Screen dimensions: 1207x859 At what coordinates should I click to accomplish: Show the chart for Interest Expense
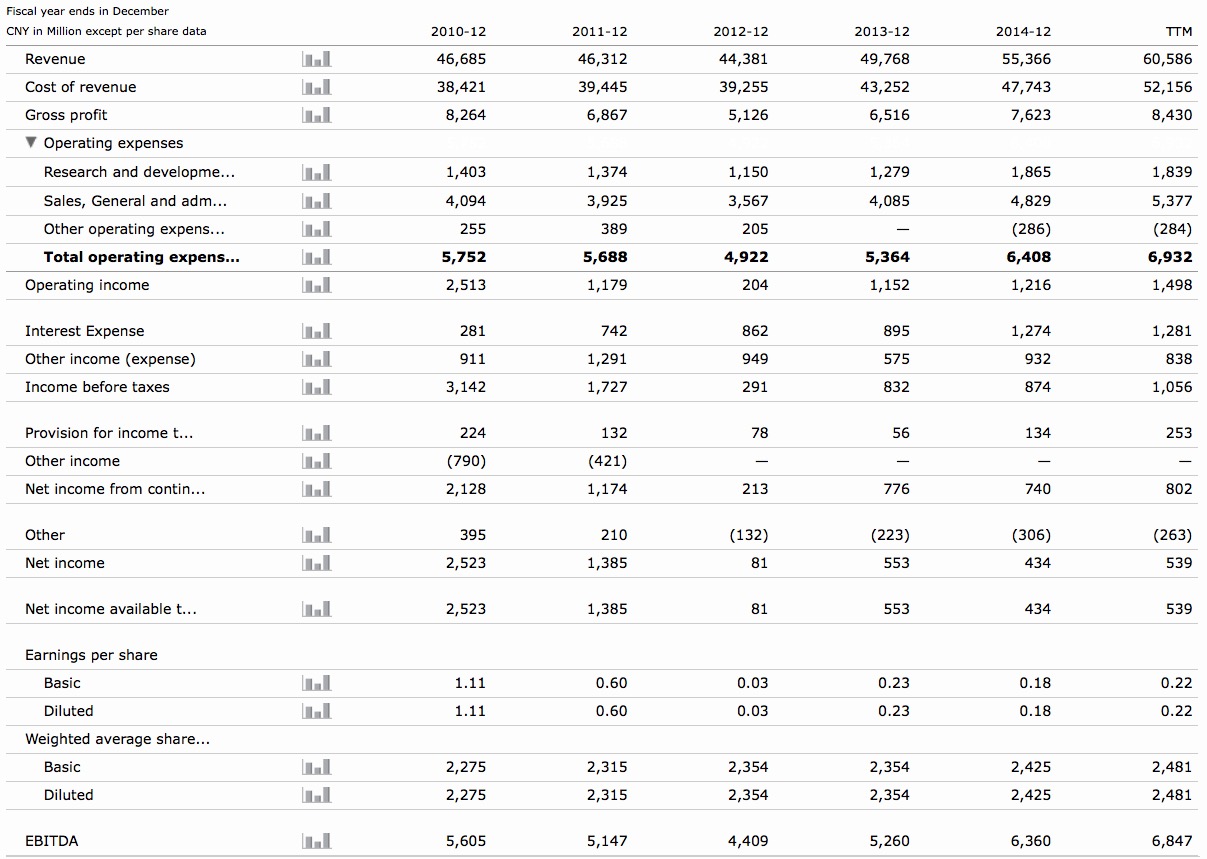tap(316, 331)
